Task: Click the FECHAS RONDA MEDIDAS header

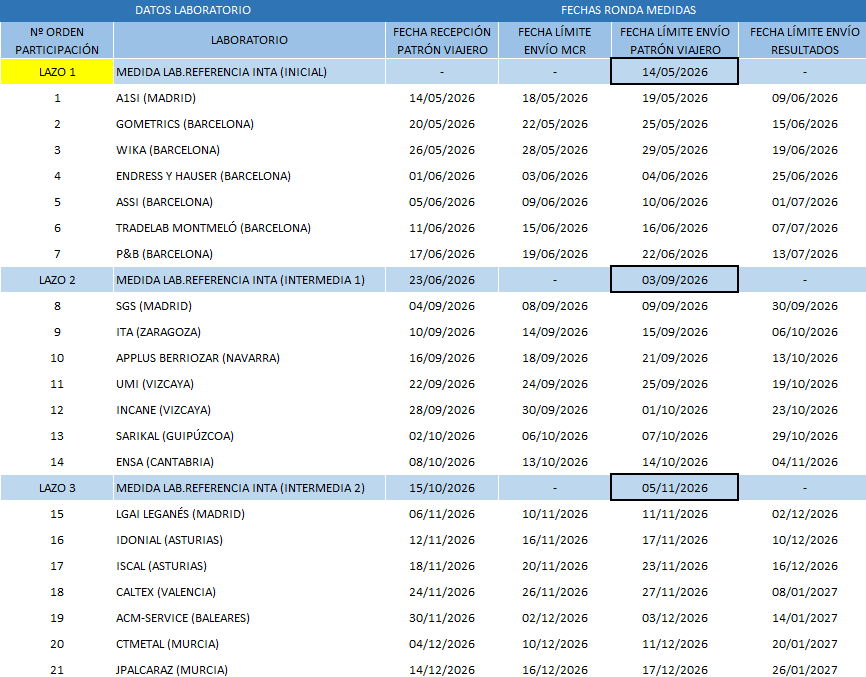Action: coord(628,10)
